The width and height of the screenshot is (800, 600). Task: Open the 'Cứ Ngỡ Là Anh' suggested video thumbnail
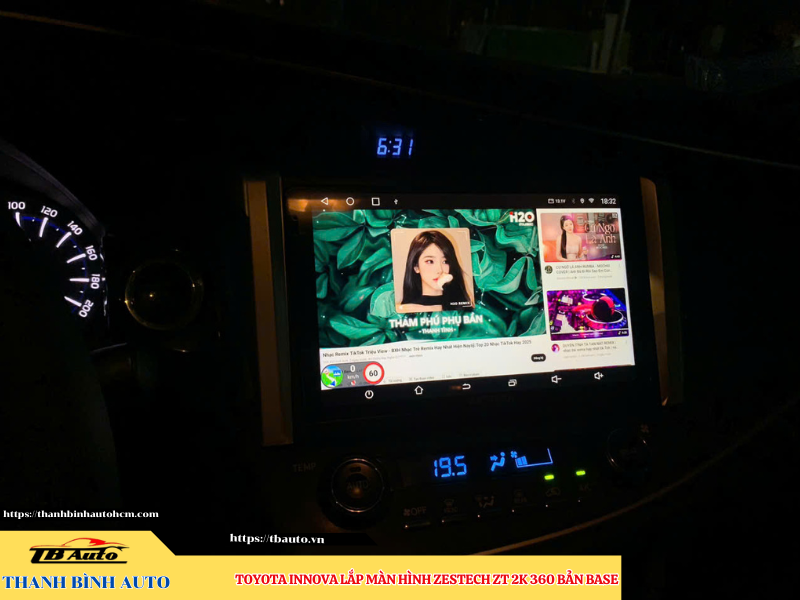581,237
